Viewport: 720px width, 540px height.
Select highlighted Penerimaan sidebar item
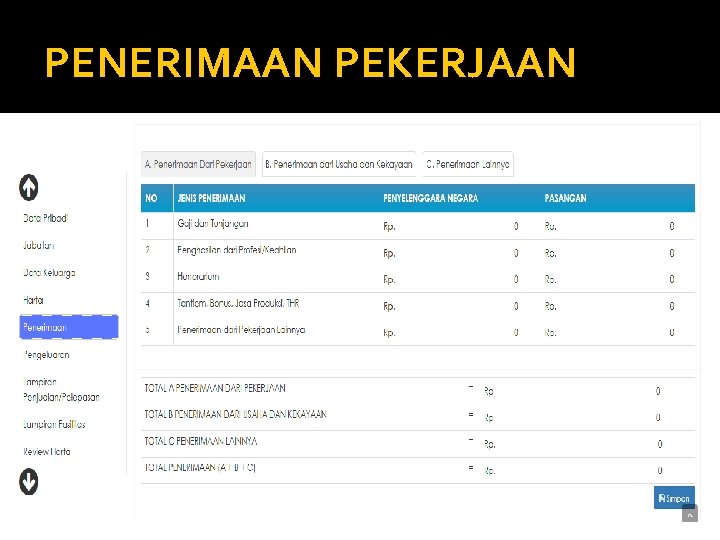tap(69, 327)
